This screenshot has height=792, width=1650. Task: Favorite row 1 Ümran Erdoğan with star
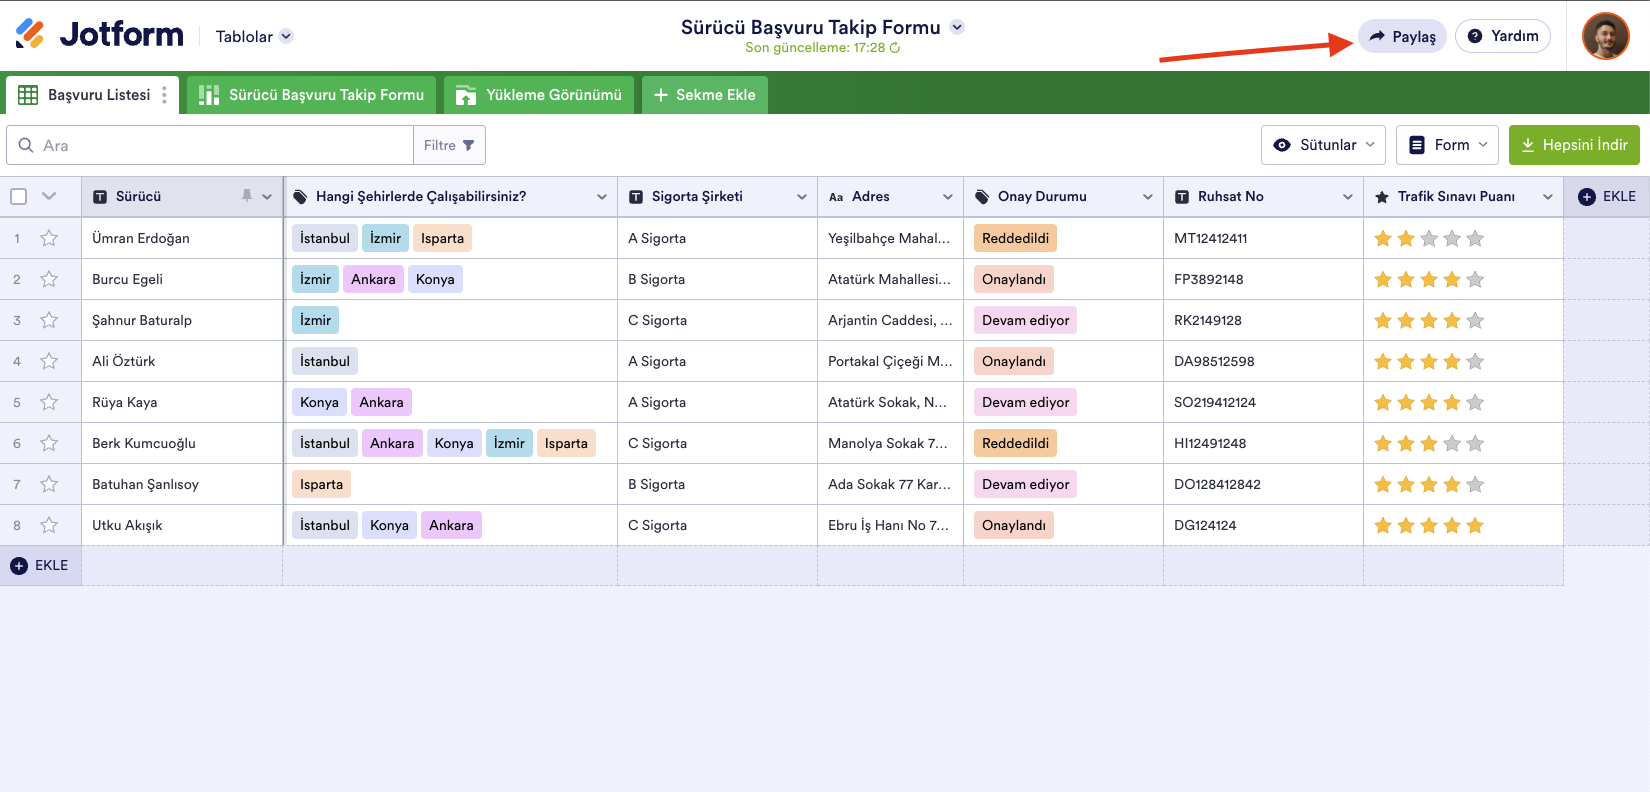point(49,238)
